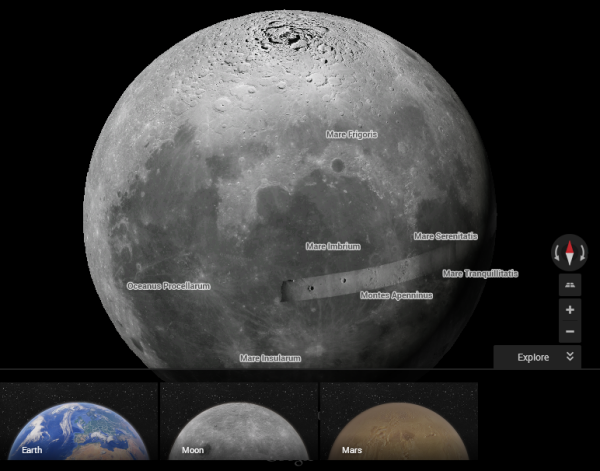Select the Mare Imbrium label
600x471 pixels.
(x=333, y=246)
